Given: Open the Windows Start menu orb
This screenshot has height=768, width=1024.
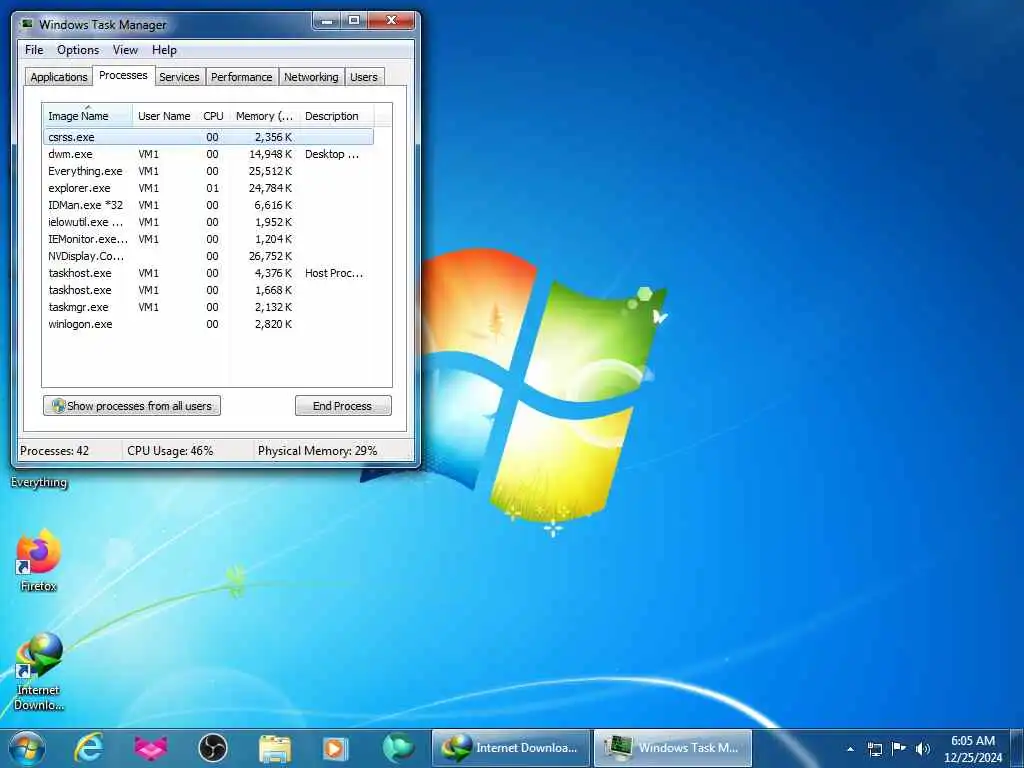Looking at the screenshot, I should click(27, 748).
